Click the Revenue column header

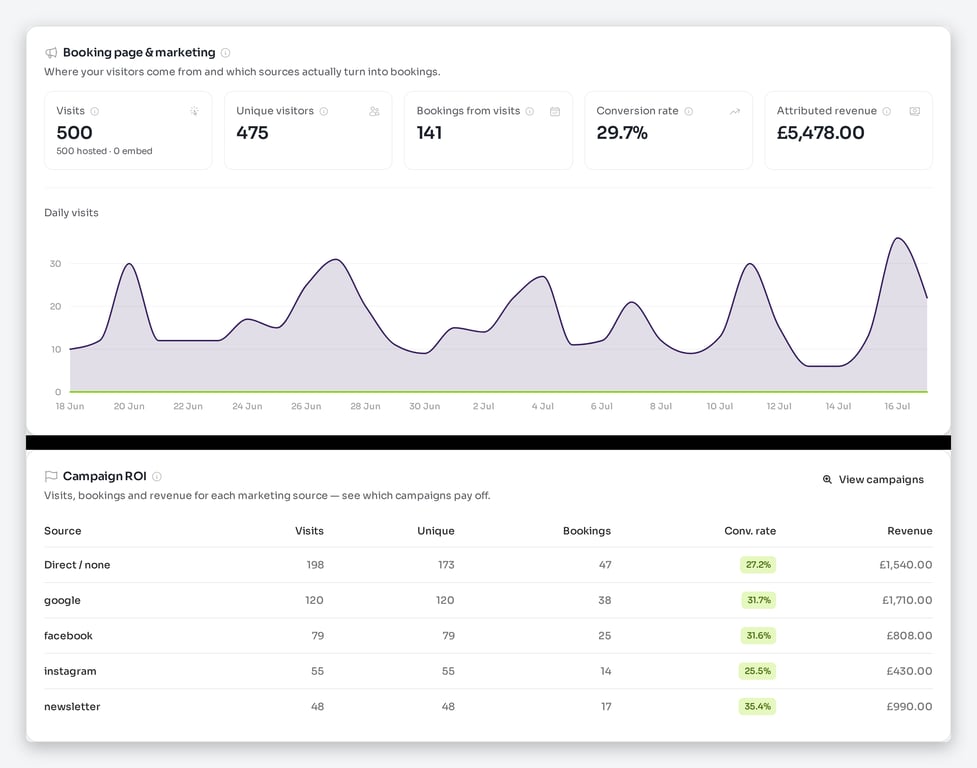tap(910, 531)
